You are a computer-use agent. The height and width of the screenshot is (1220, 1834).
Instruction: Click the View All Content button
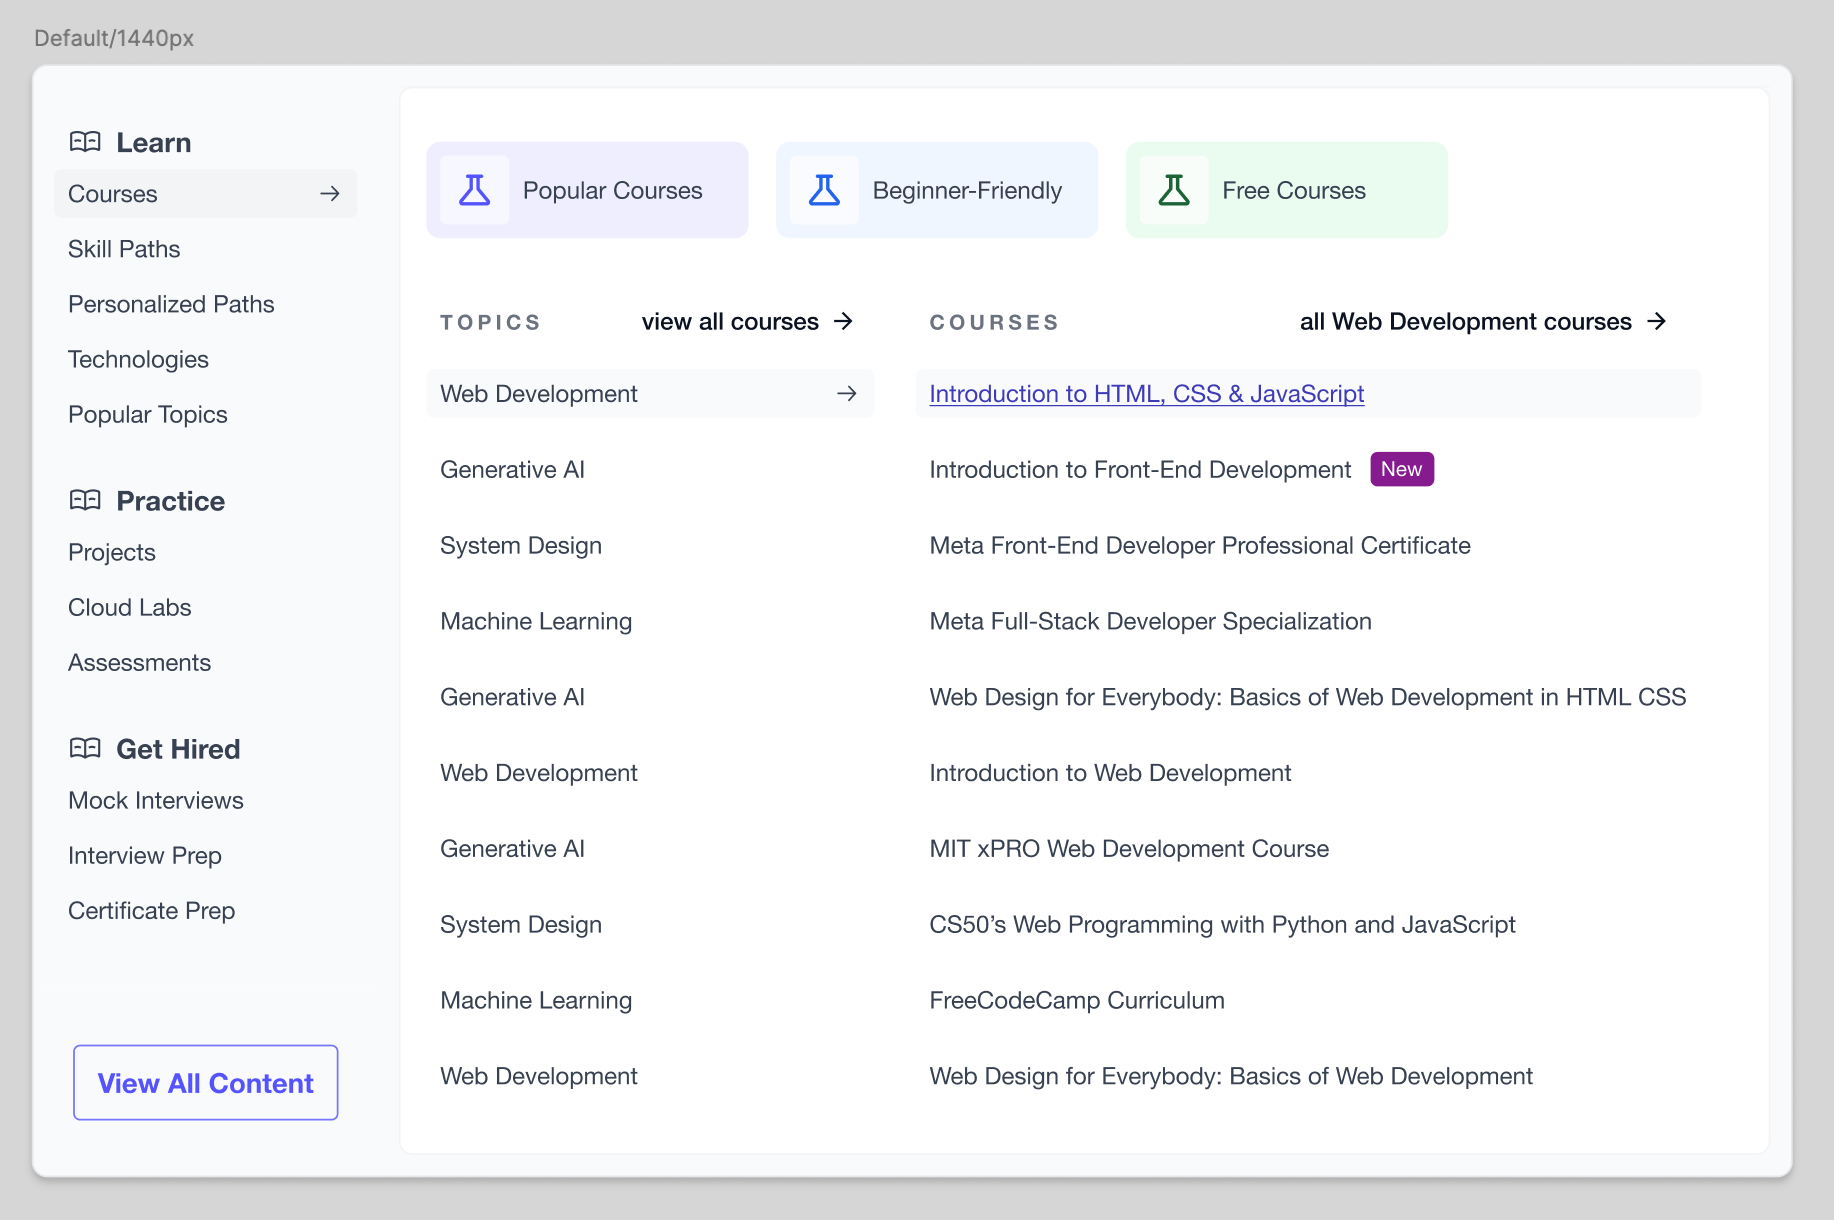206,1083
